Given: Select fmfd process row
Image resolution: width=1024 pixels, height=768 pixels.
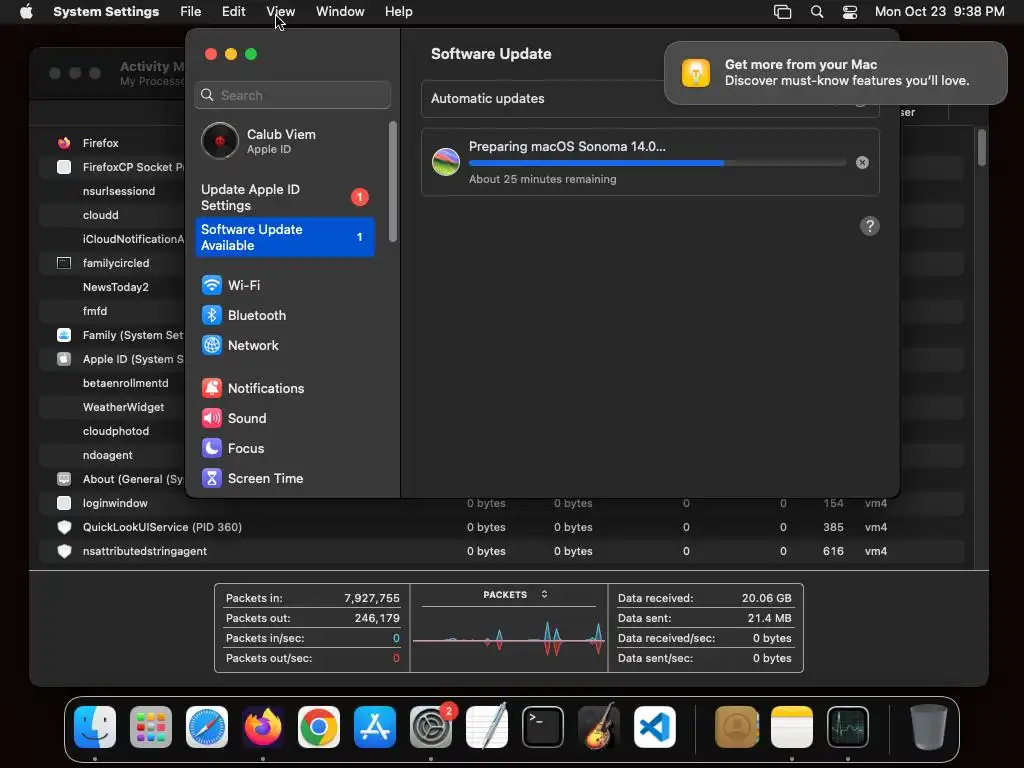Looking at the screenshot, I should pyautogui.click(x=111, y=312).
